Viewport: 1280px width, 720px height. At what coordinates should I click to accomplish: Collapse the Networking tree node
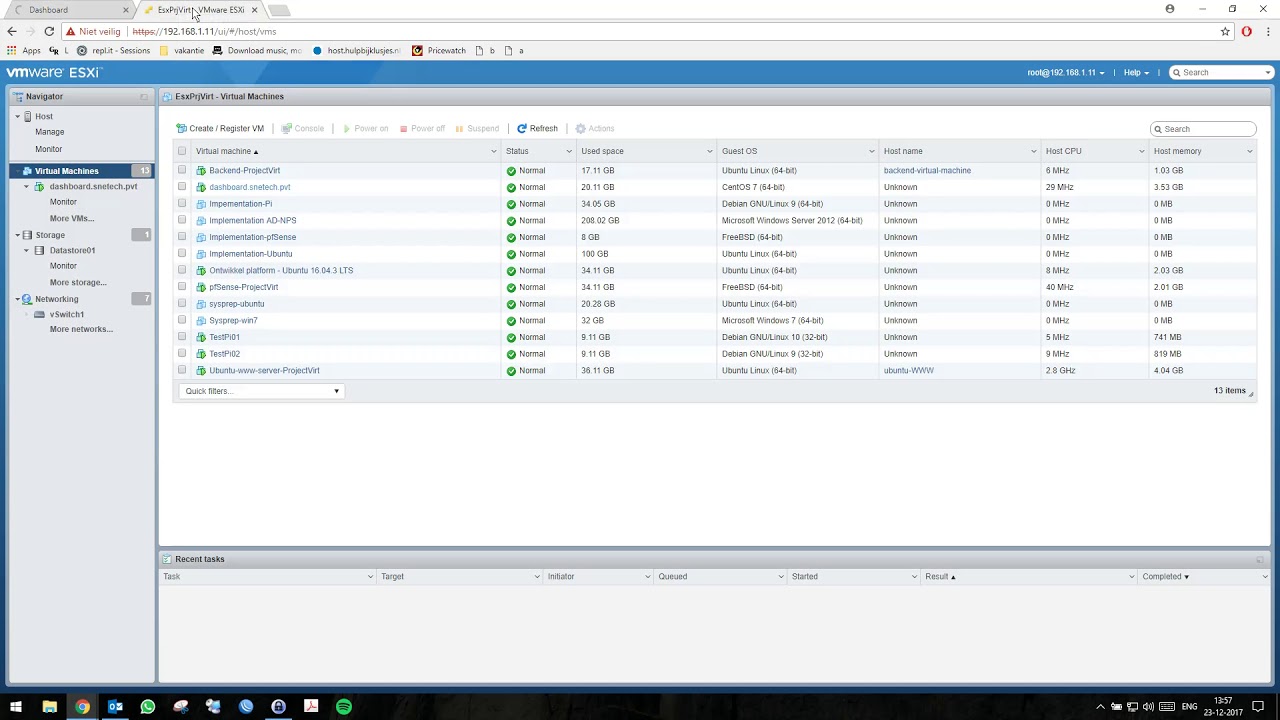17,299
